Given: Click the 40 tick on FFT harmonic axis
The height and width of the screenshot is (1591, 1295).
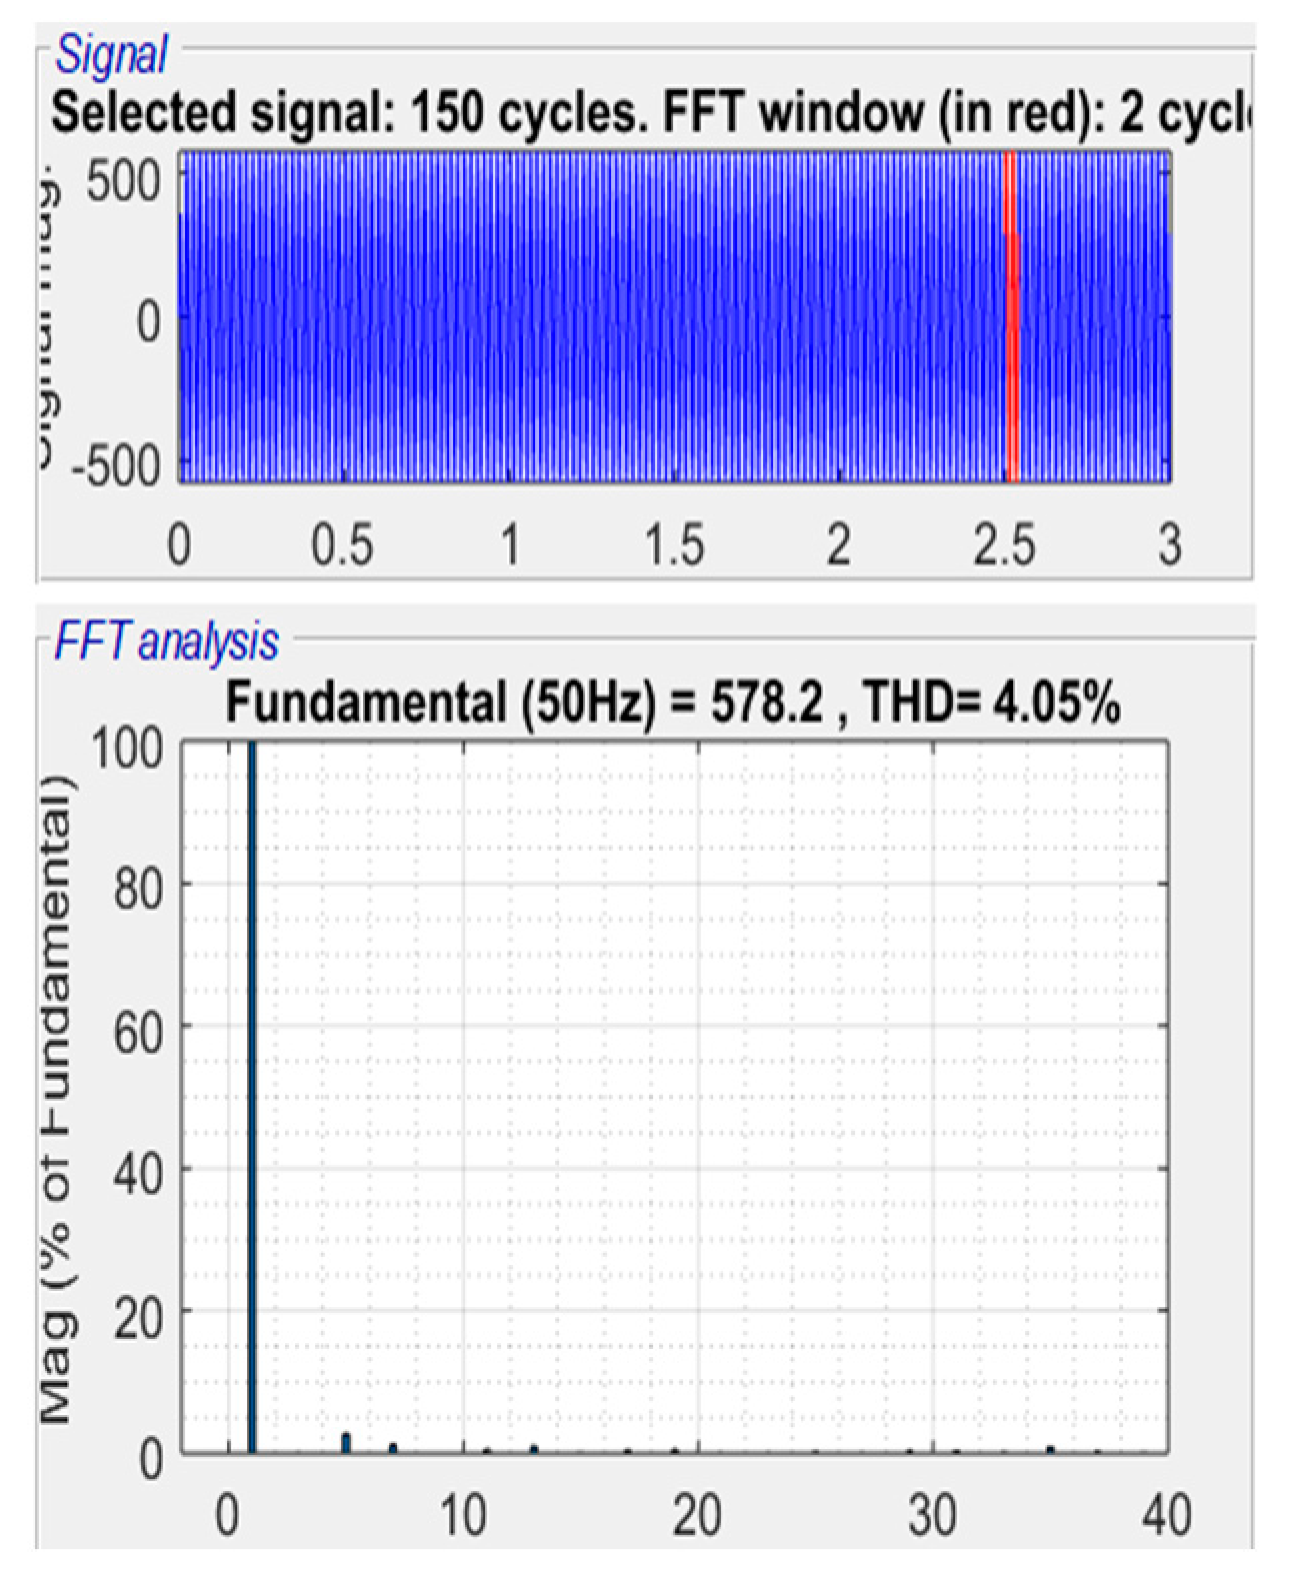Looking at the screenshot, I should coord(1166,1516).
